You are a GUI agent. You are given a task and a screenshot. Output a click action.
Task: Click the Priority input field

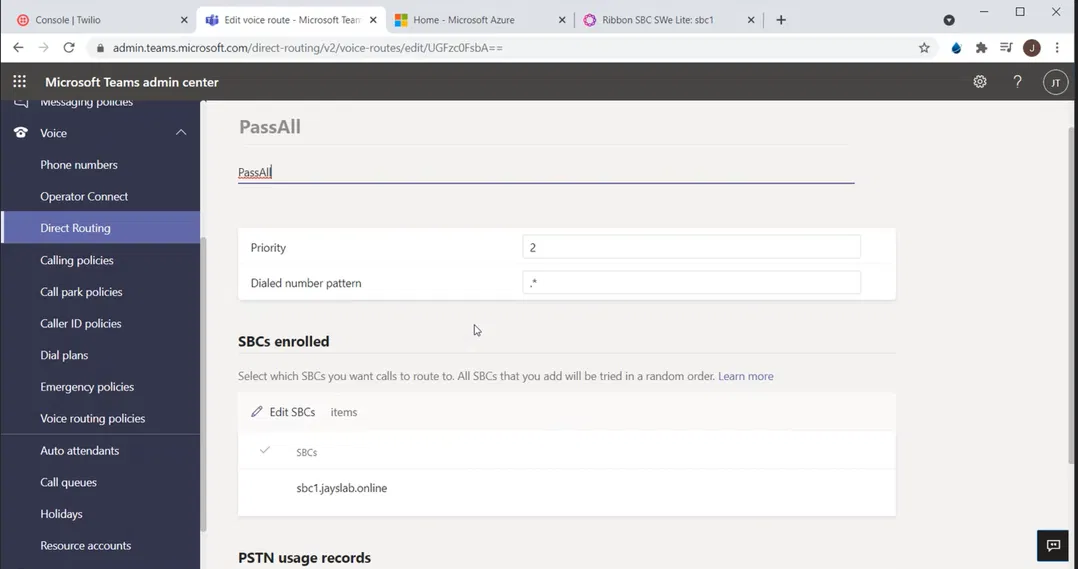[691, 247]
